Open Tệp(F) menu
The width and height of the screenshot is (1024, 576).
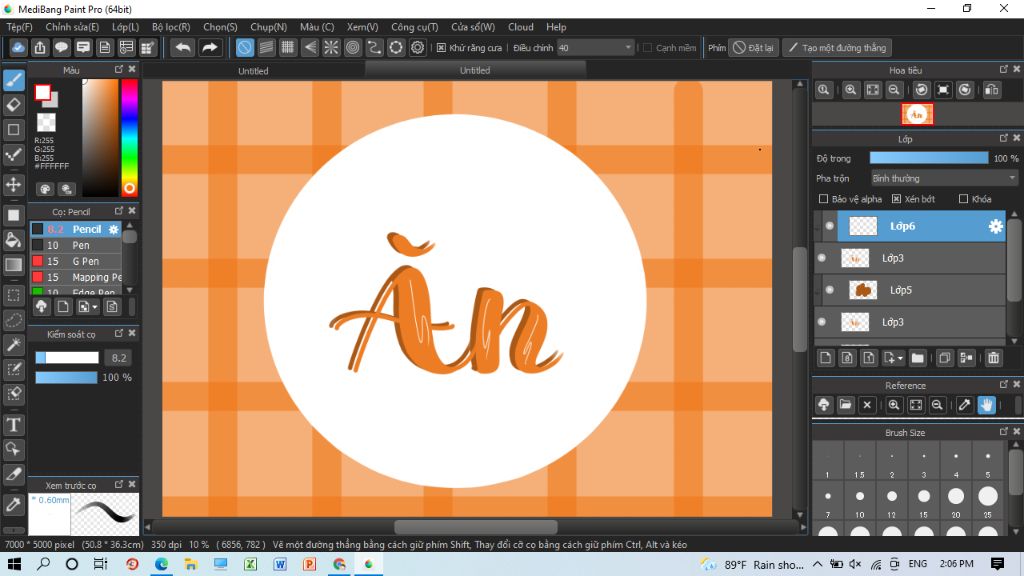click(x=20, y=27)
